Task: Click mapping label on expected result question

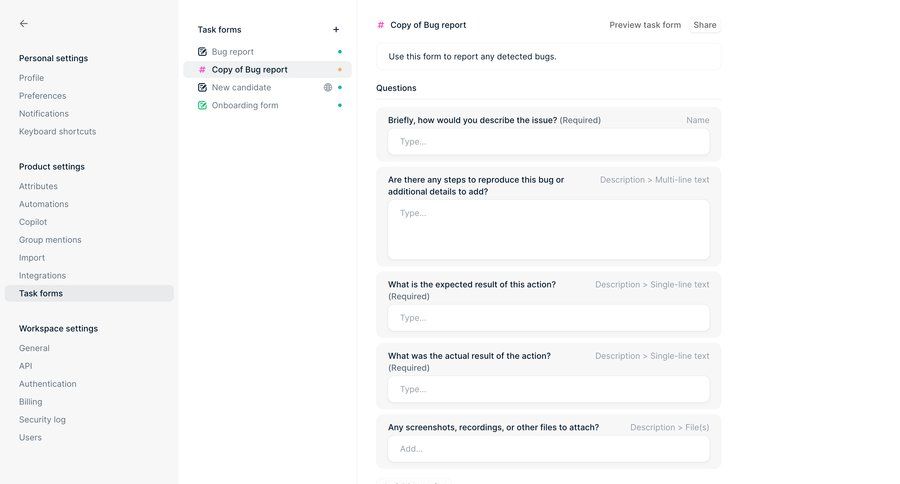Action: 652,284
